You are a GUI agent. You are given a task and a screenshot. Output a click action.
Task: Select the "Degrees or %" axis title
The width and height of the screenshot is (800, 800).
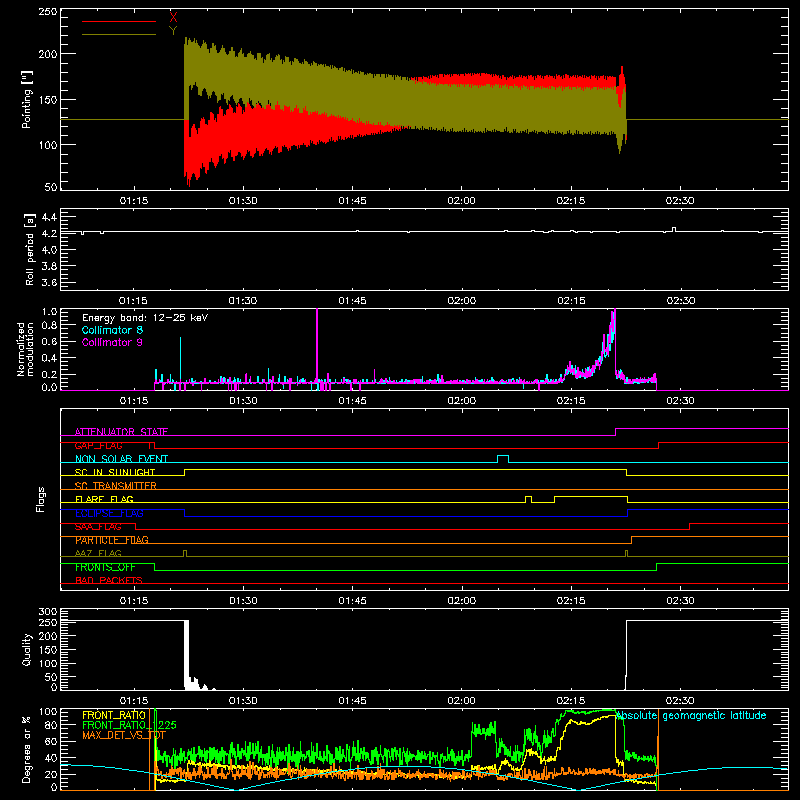click(x=27, y=749)
